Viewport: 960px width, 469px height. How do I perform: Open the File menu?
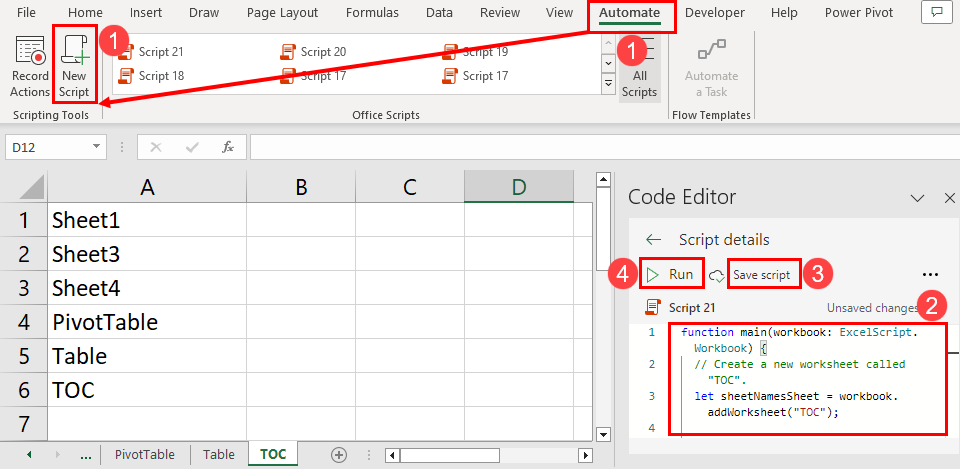point(26,13)
